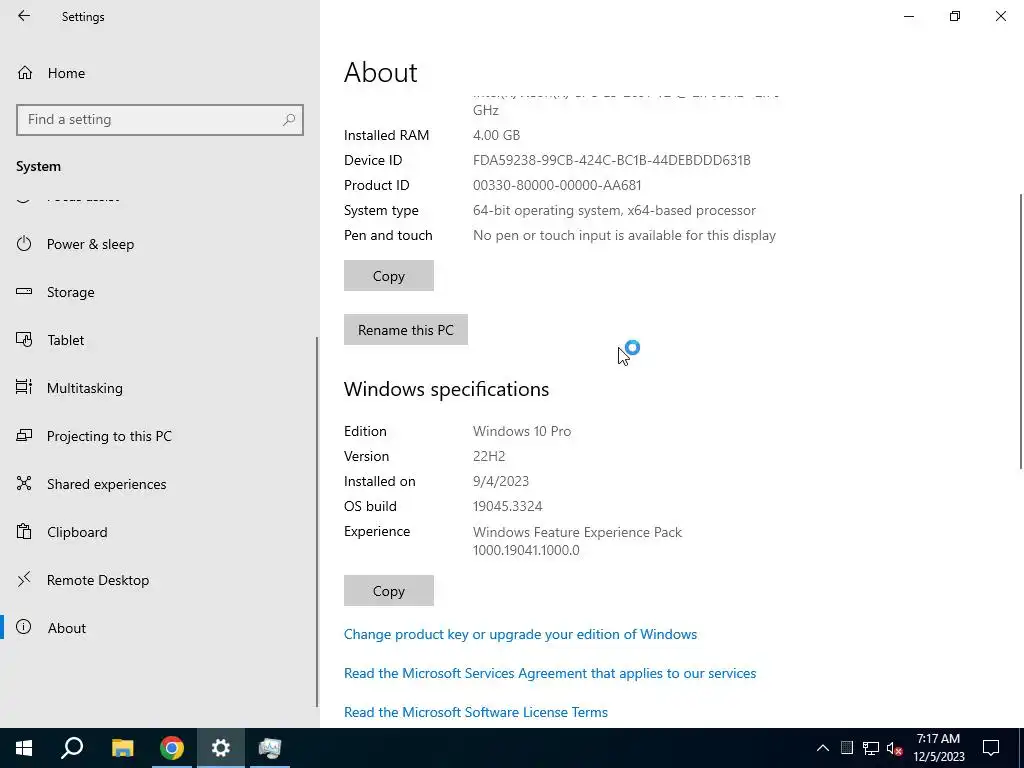Click the main page vertical scrollbar

[1021, 330]
